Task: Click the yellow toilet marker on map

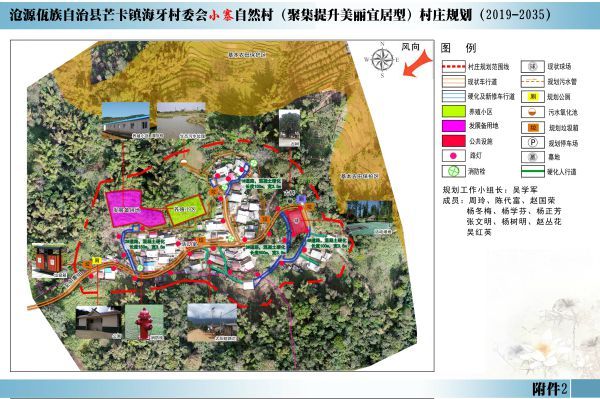Action: coord(98,261)
